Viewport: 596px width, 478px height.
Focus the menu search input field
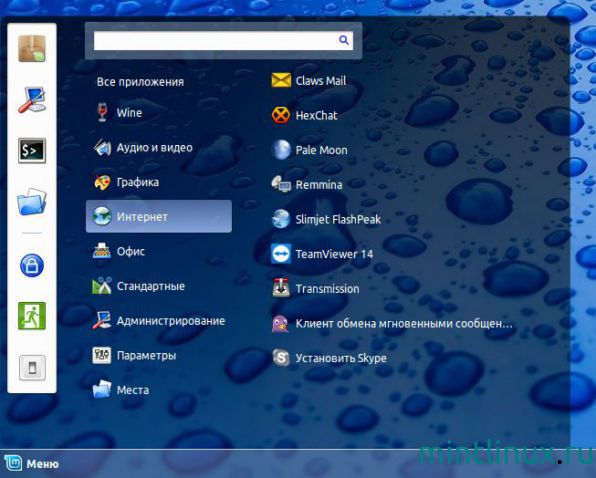[224, 40]
